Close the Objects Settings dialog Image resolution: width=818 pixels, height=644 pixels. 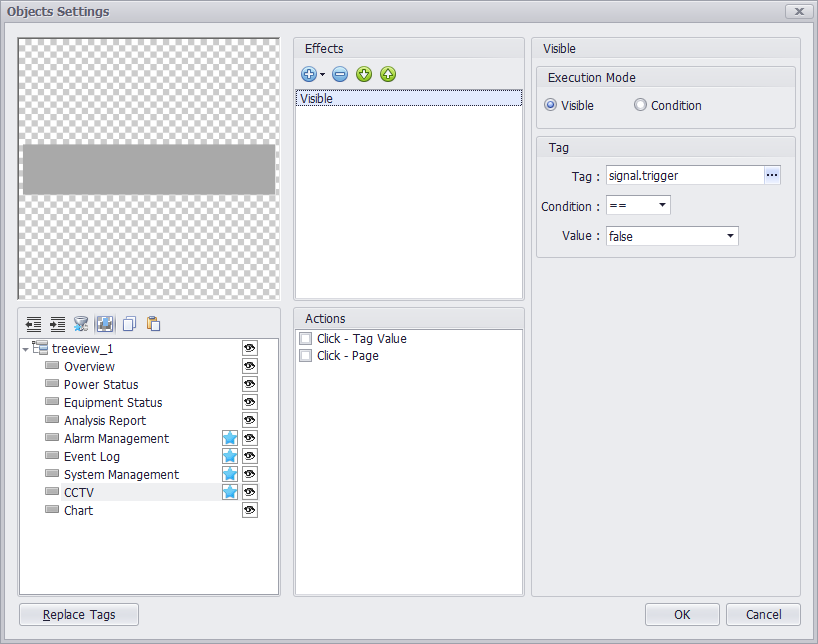(x=799, y=11)
